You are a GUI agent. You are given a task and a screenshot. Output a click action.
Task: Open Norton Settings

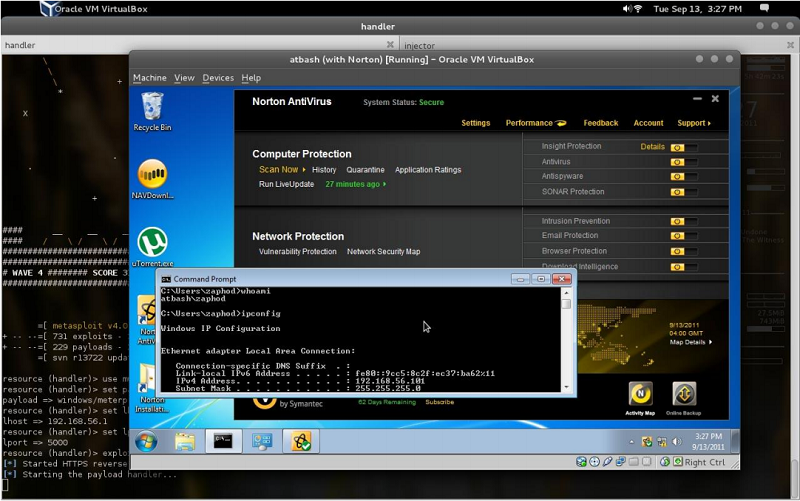pos(476,123)
